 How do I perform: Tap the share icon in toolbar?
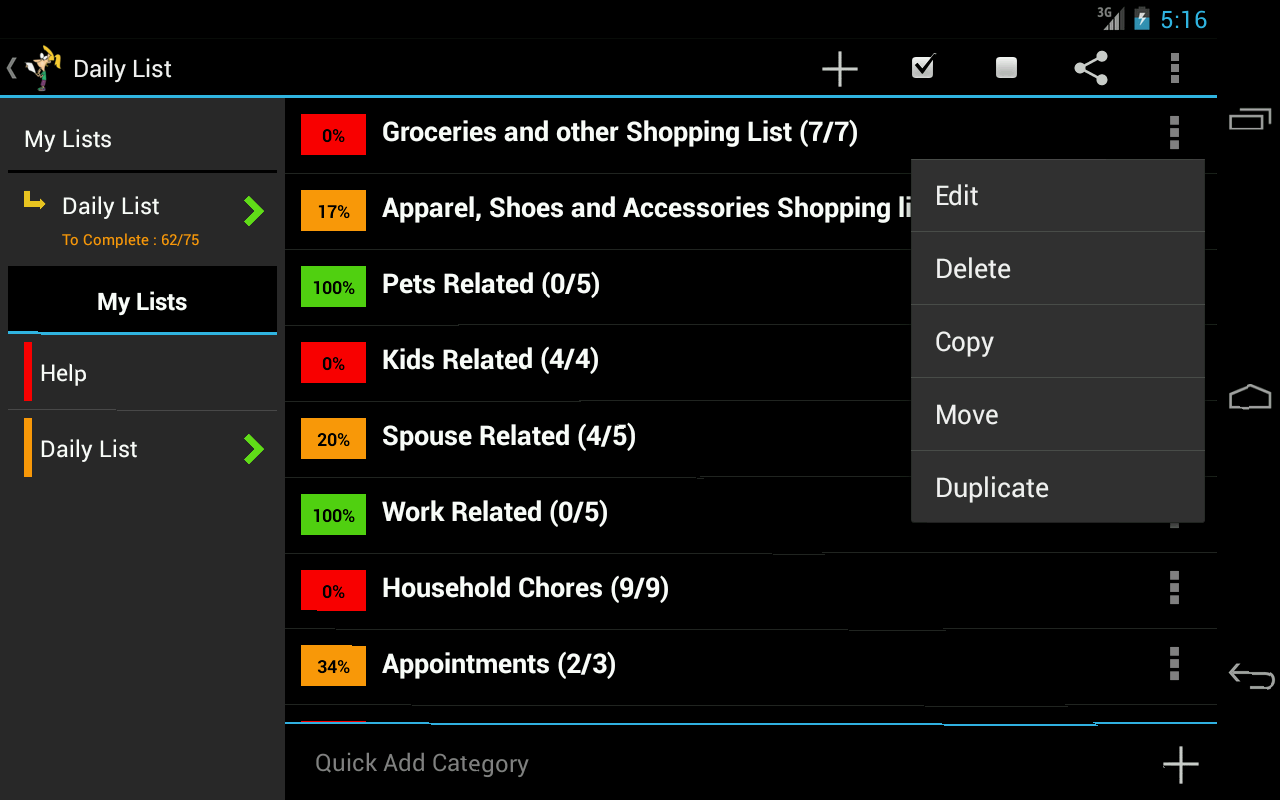1090,69
